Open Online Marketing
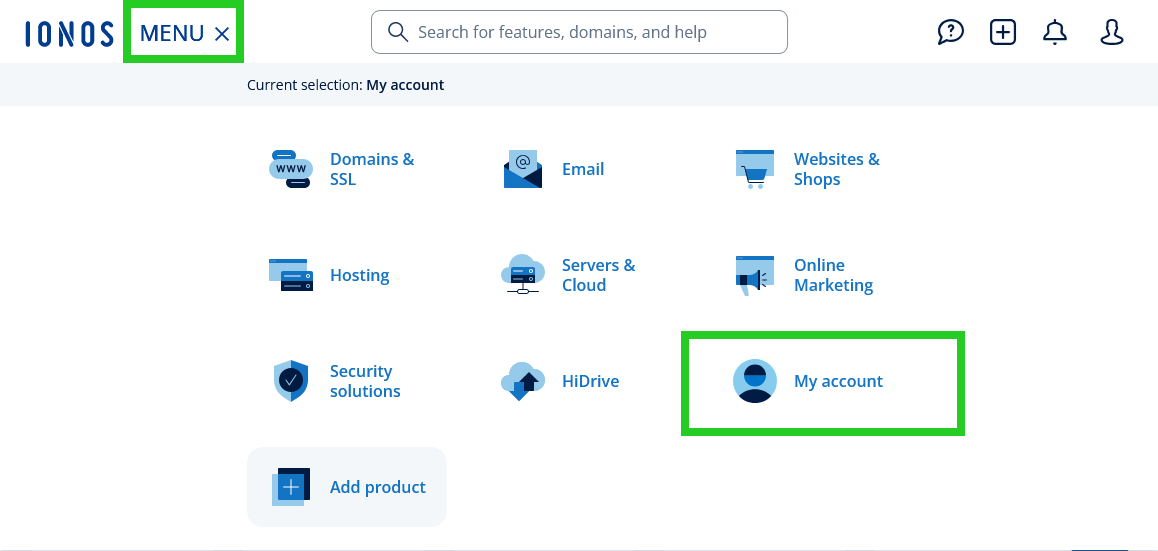The height and width of the screenshot is (551, 1158). [x=833, y=275]
